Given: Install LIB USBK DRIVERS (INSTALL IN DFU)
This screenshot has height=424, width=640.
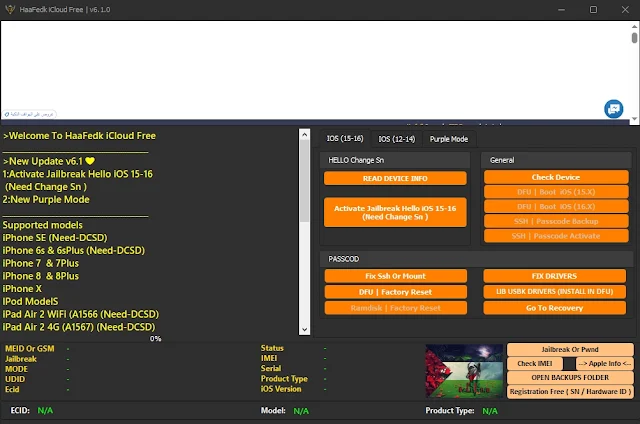Looking at the screenshot, I should click(554, 291).
